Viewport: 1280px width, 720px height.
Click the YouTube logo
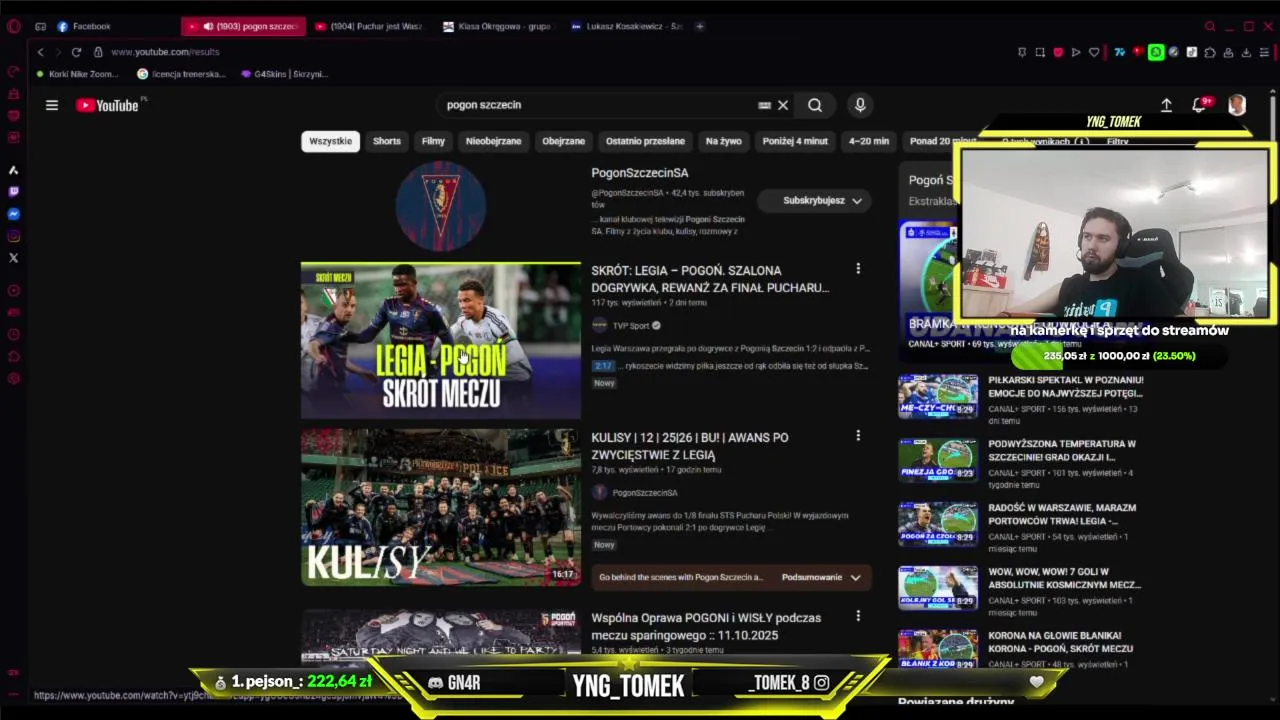[108, 105]
